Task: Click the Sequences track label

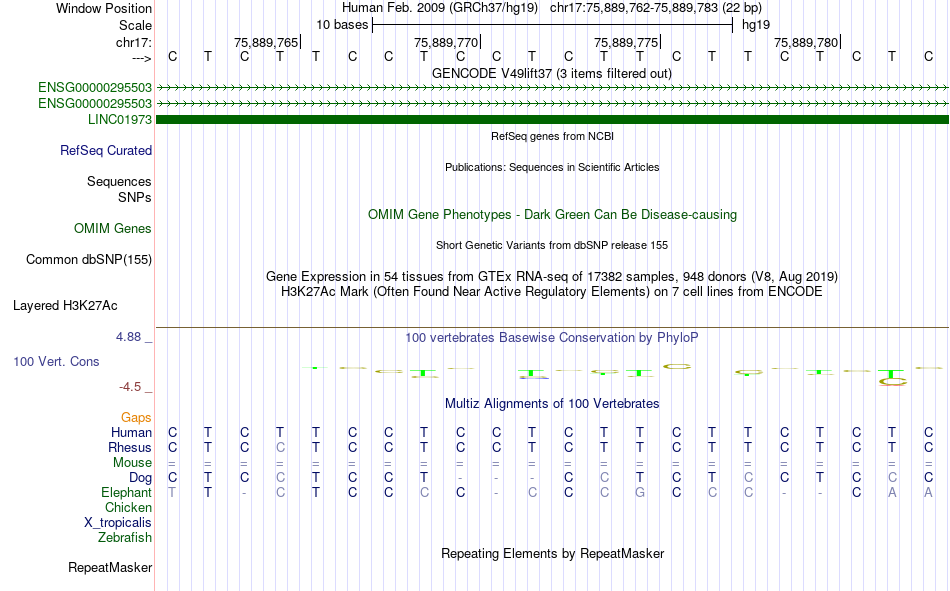Action: tap(119, 181)
